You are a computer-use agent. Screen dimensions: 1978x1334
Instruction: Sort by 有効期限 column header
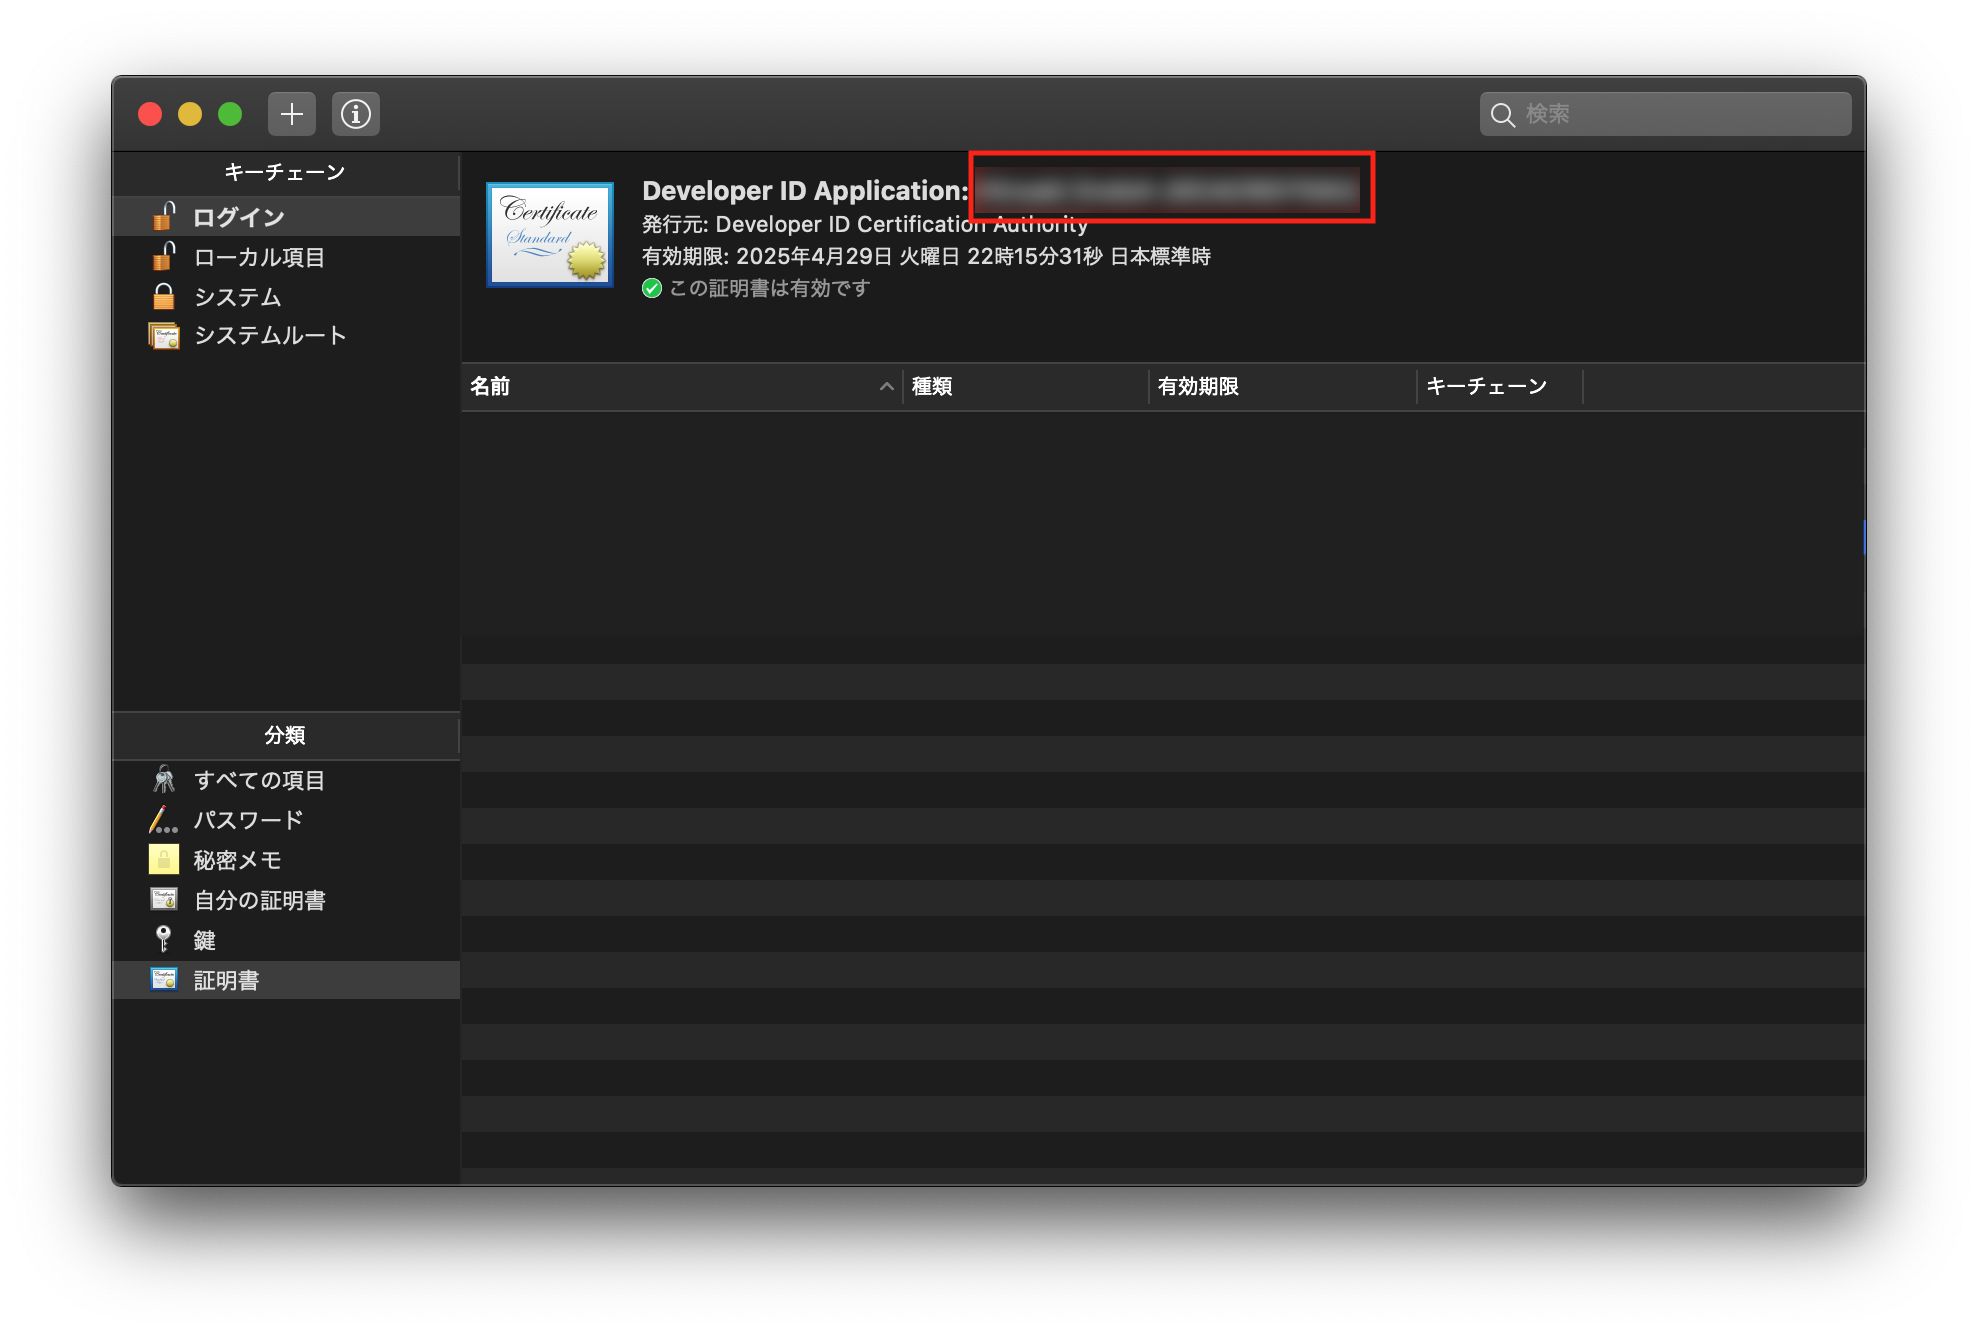pyautogui.click(x=1198, y=387)
